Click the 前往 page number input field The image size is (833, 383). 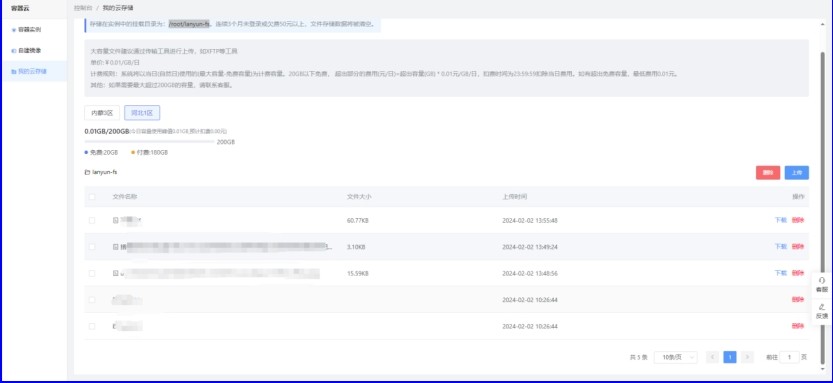pyautogui.click(x=789, y=358)
